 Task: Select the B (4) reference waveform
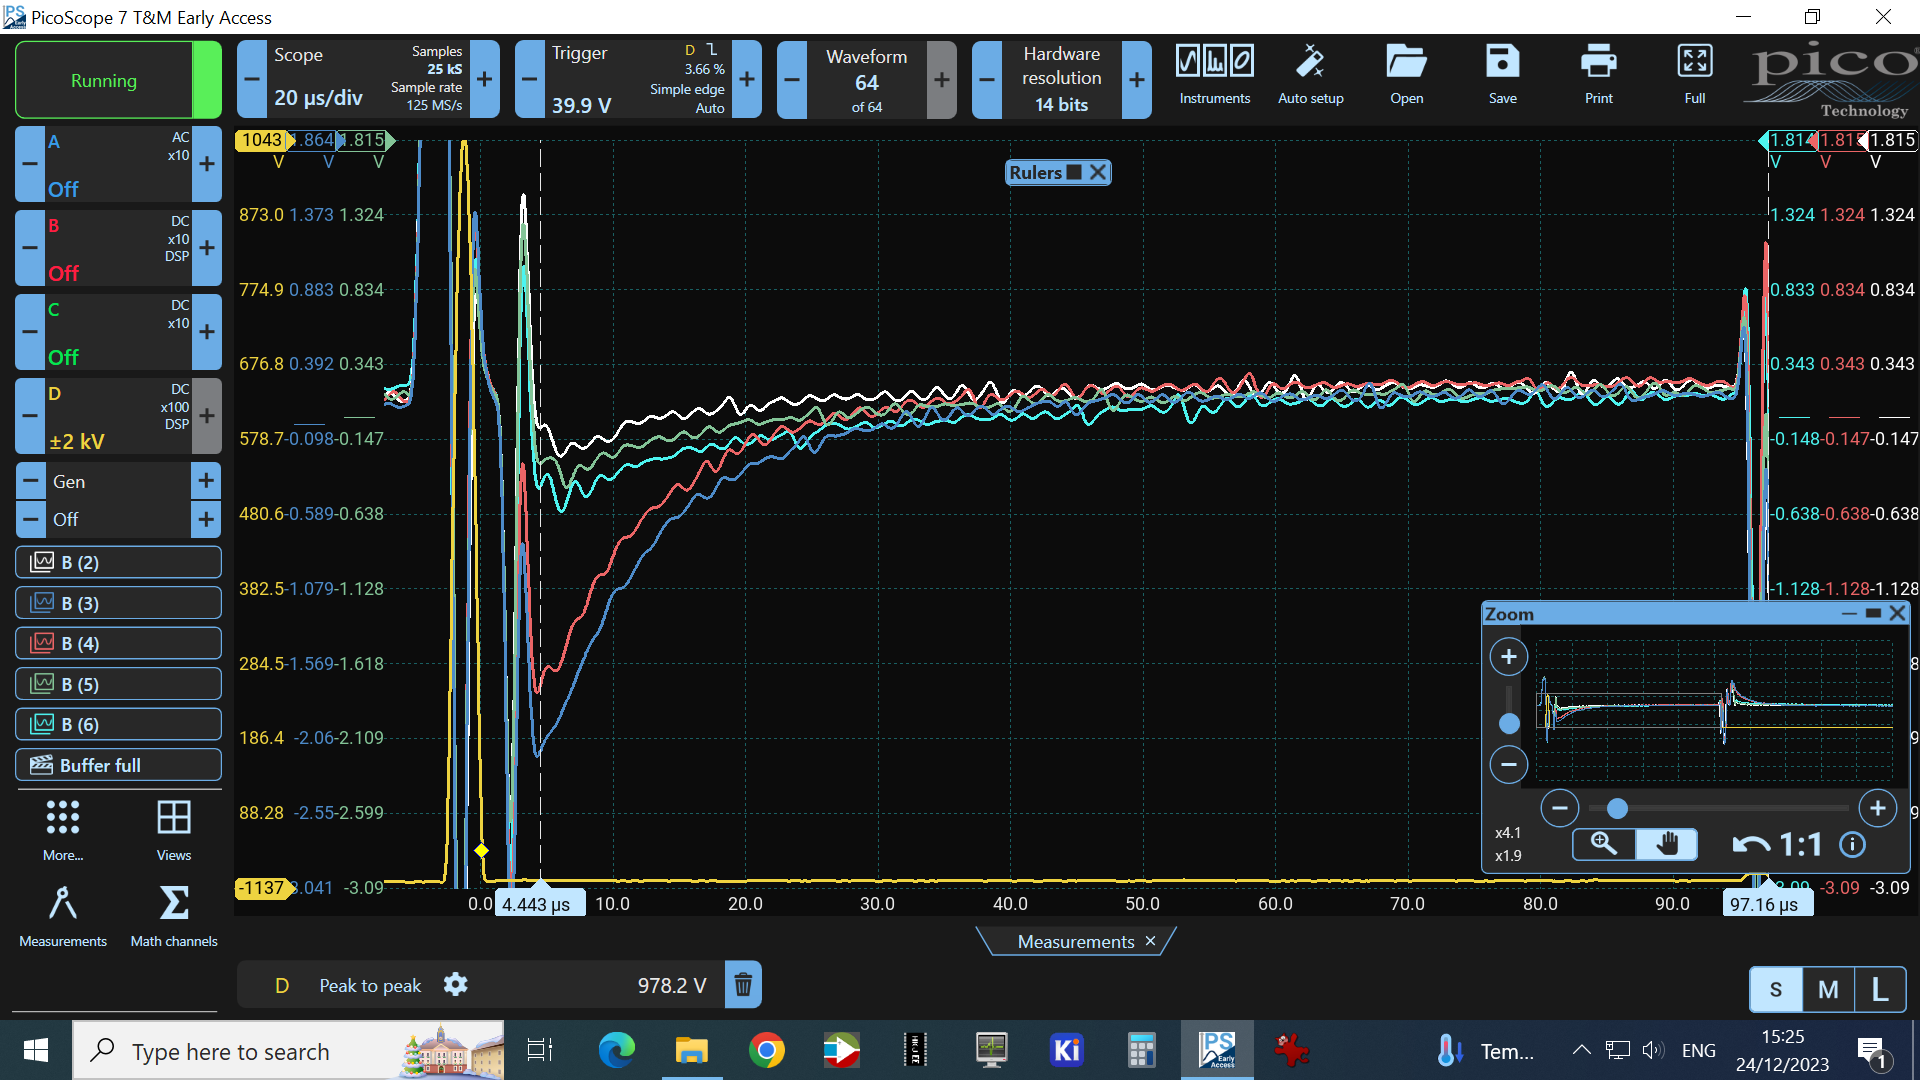coord(118,643)
